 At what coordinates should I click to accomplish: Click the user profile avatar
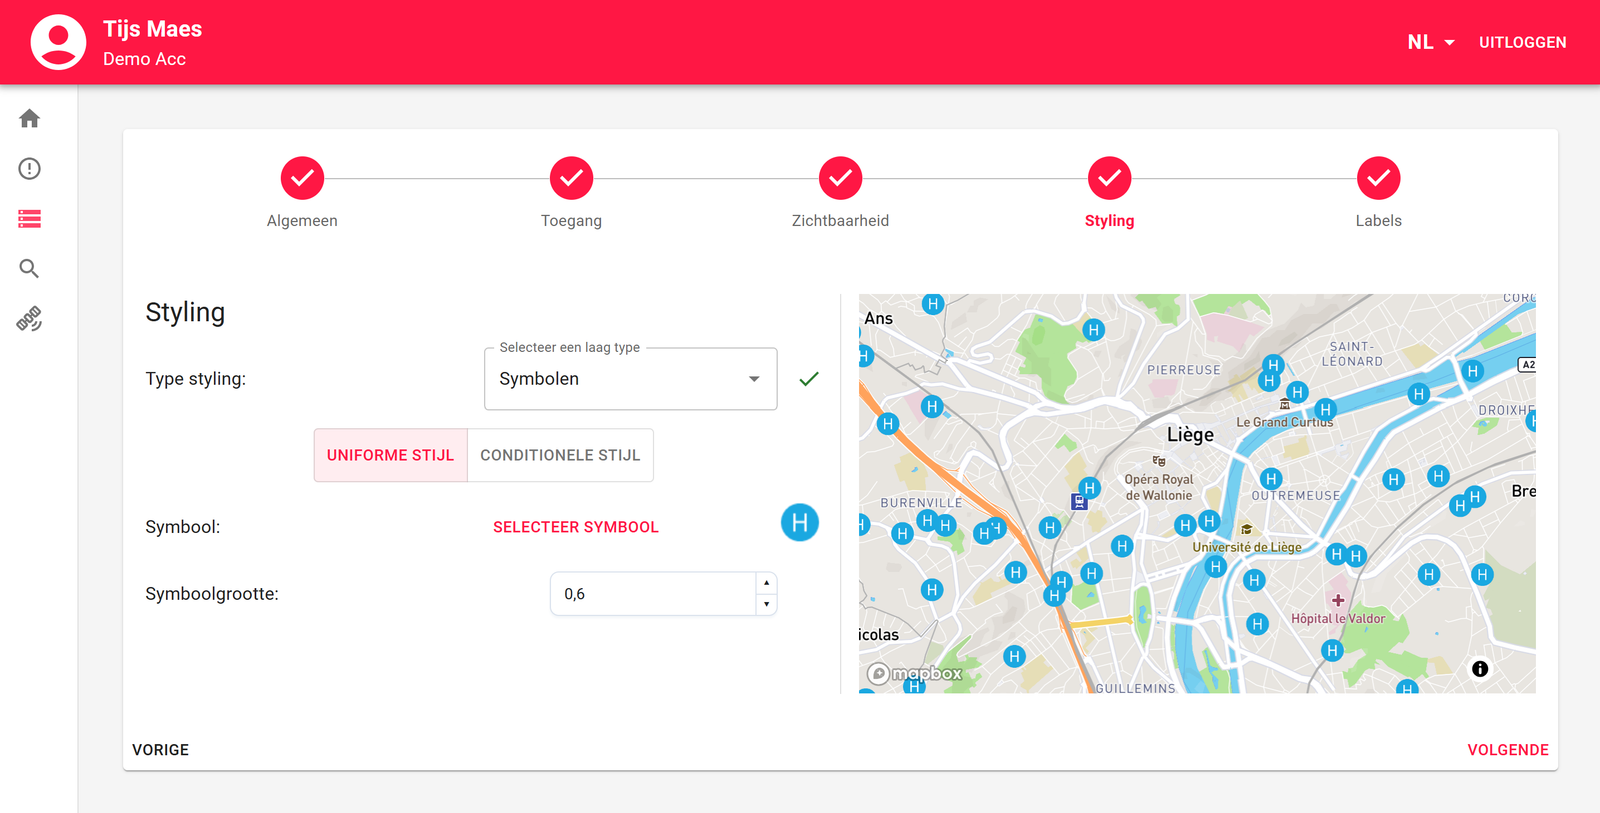[58, 42]
